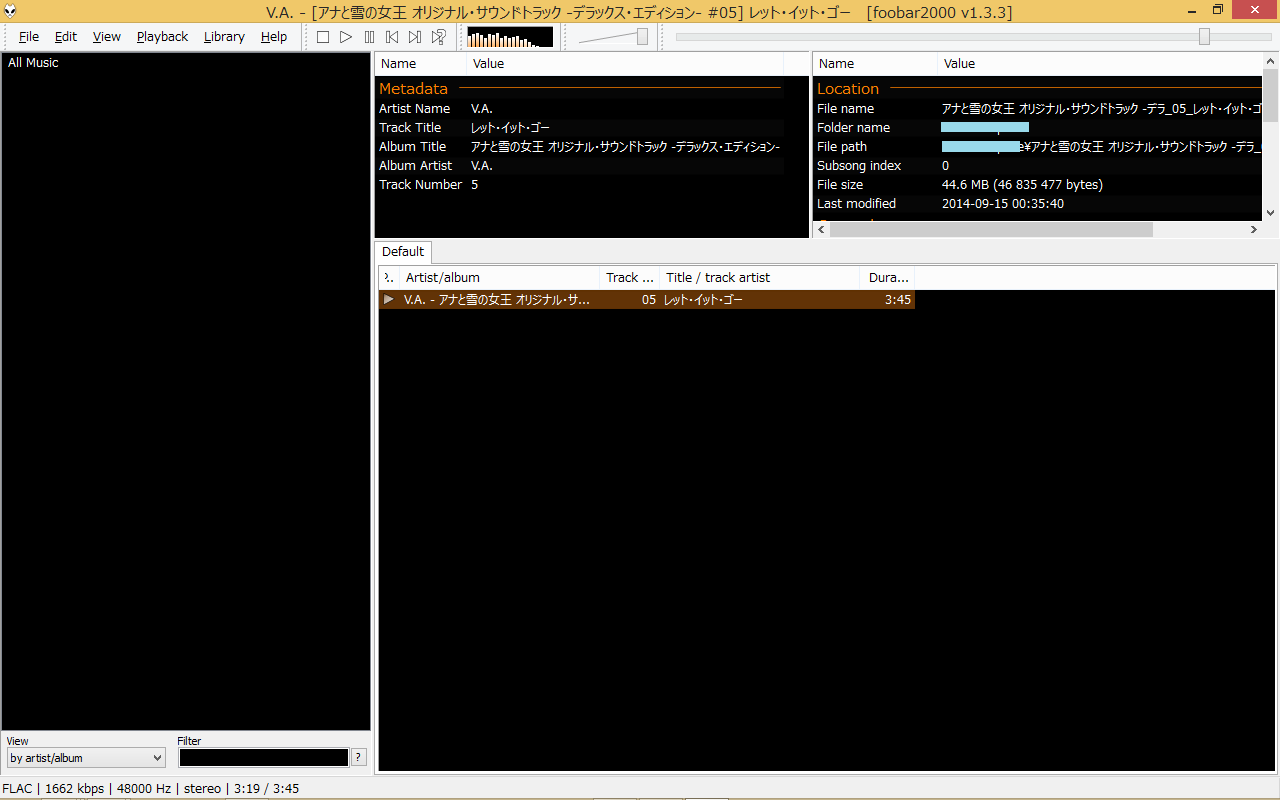Pause the current track

click(369, 37)
